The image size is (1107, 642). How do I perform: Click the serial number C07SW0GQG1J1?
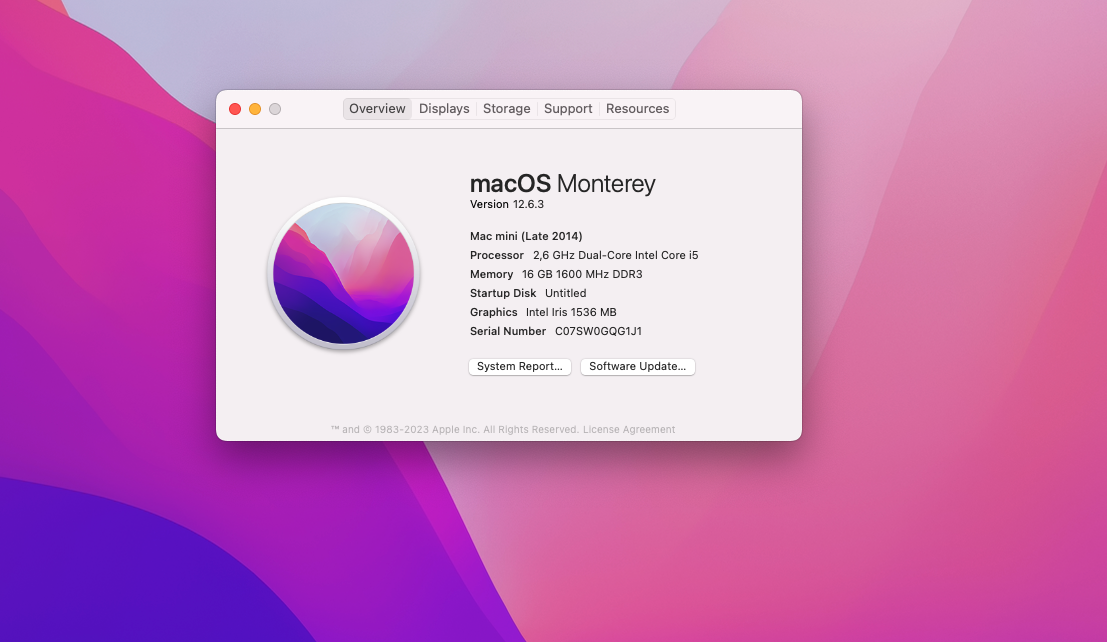[599, 331]
